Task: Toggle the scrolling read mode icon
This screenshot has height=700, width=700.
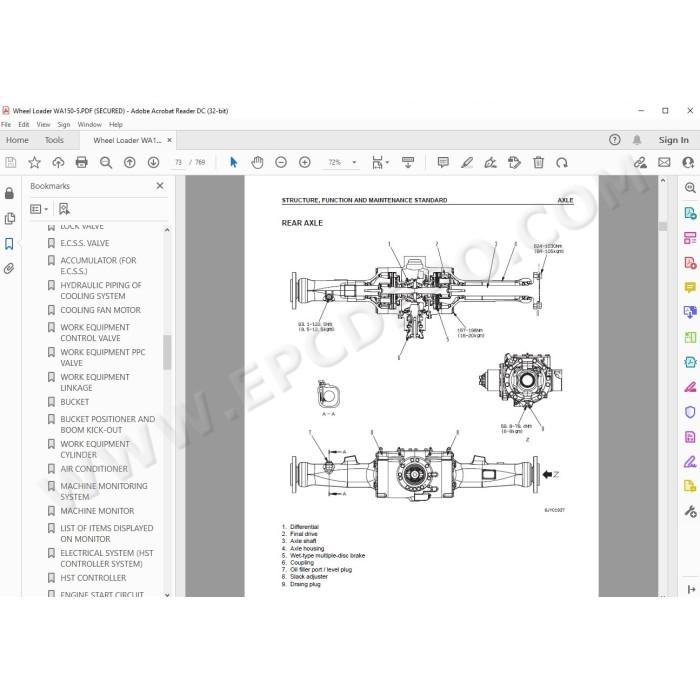Action: (x=408, y=162)
